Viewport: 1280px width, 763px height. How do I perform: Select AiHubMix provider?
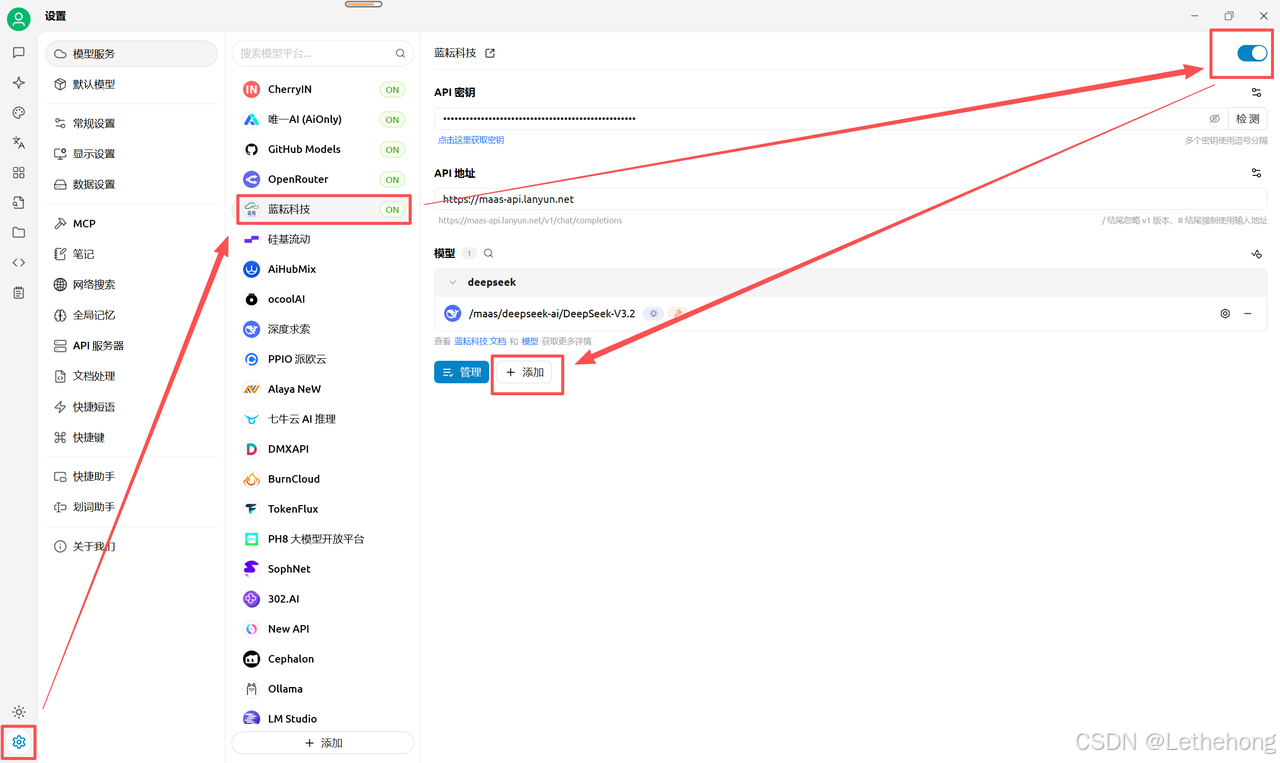[x=323, y=269]
